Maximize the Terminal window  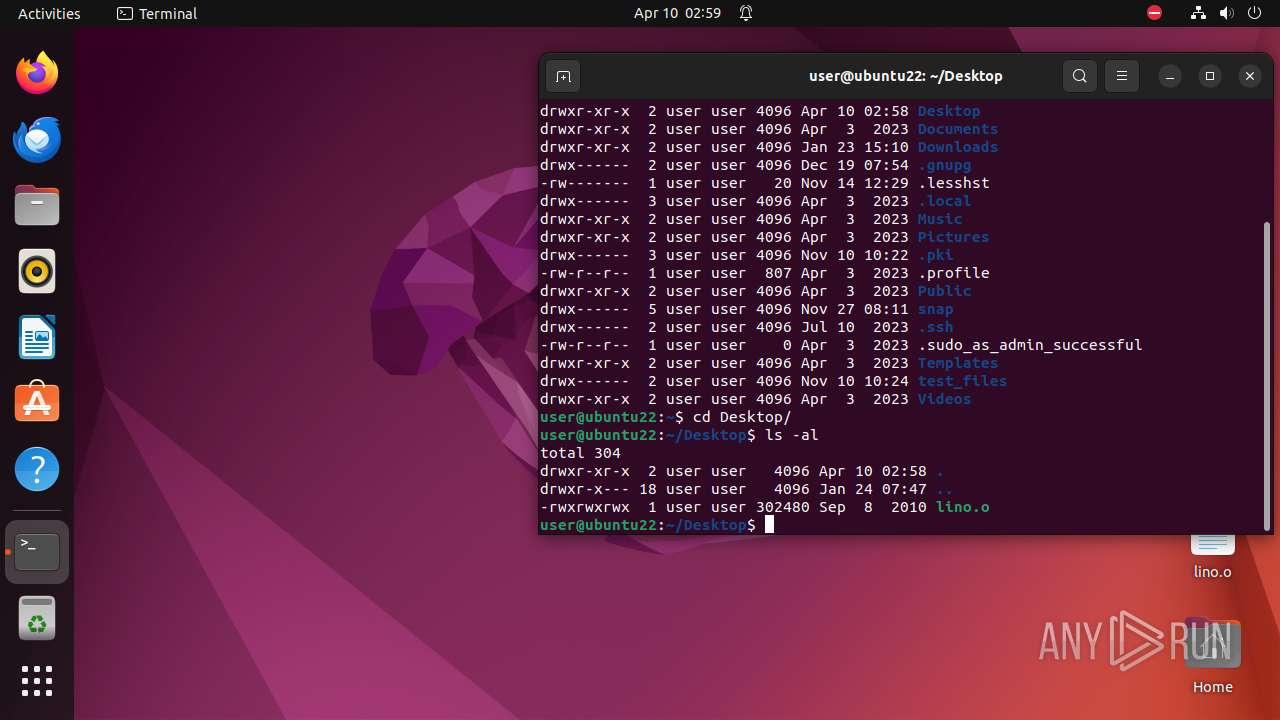(1210, 76)
